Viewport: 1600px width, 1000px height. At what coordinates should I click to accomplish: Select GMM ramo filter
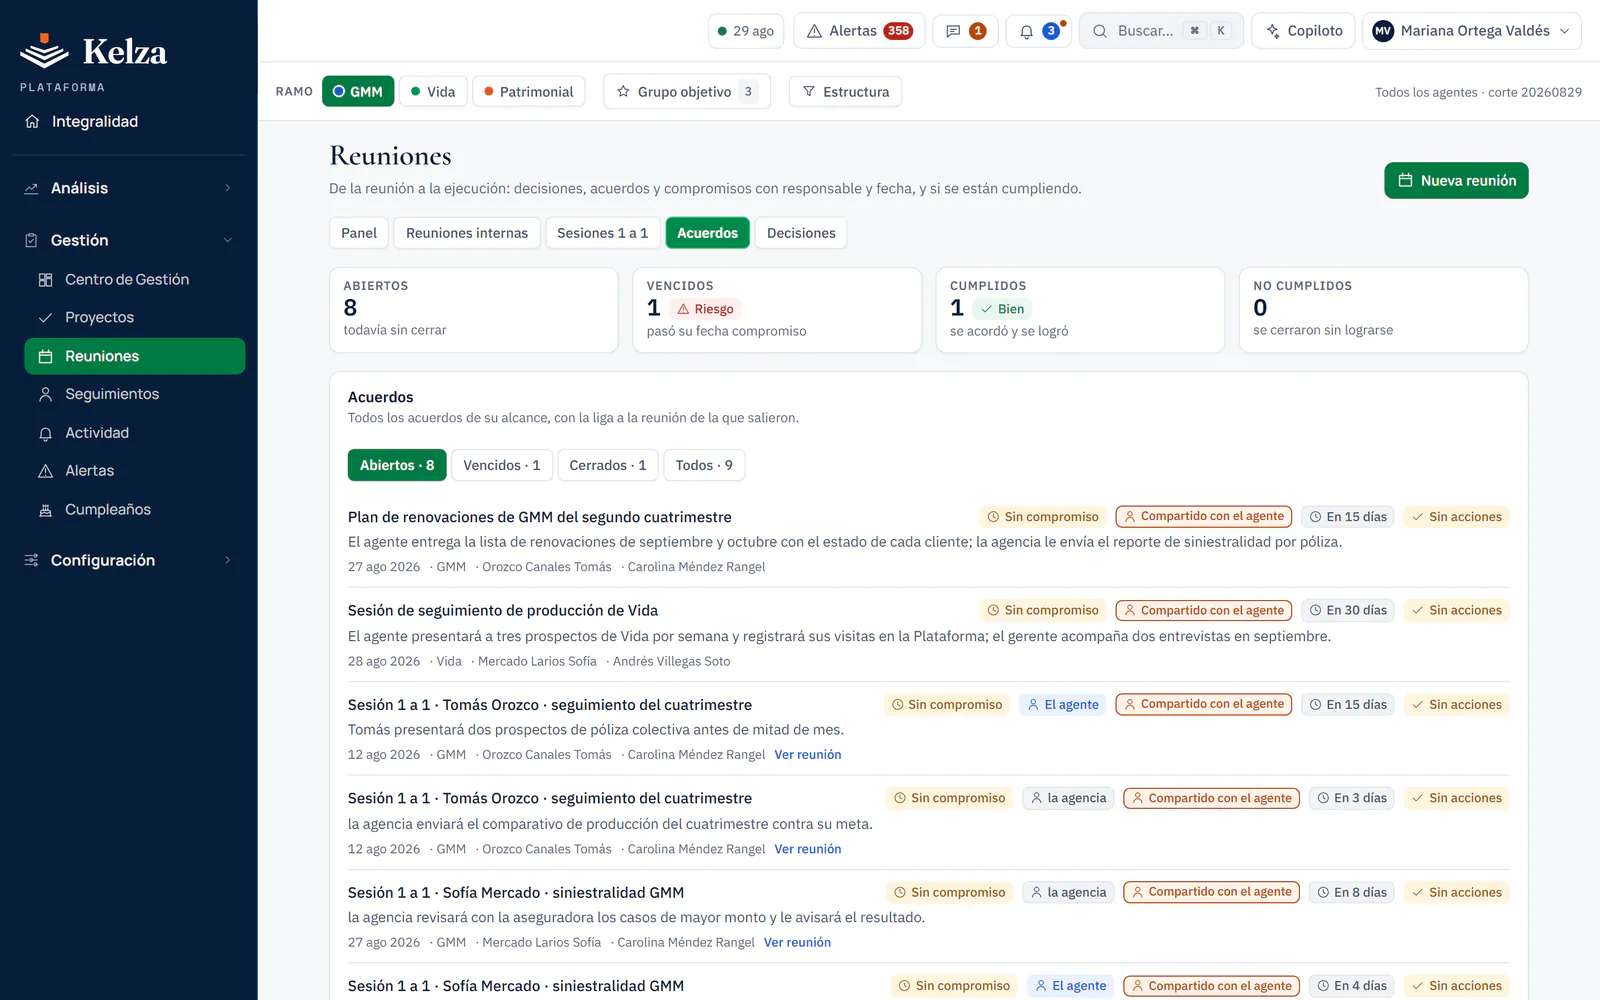point(358,92)
